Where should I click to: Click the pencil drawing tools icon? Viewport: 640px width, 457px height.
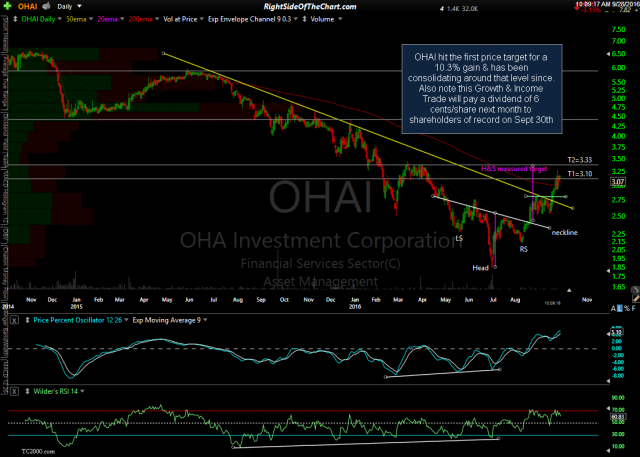click(635, 299)
